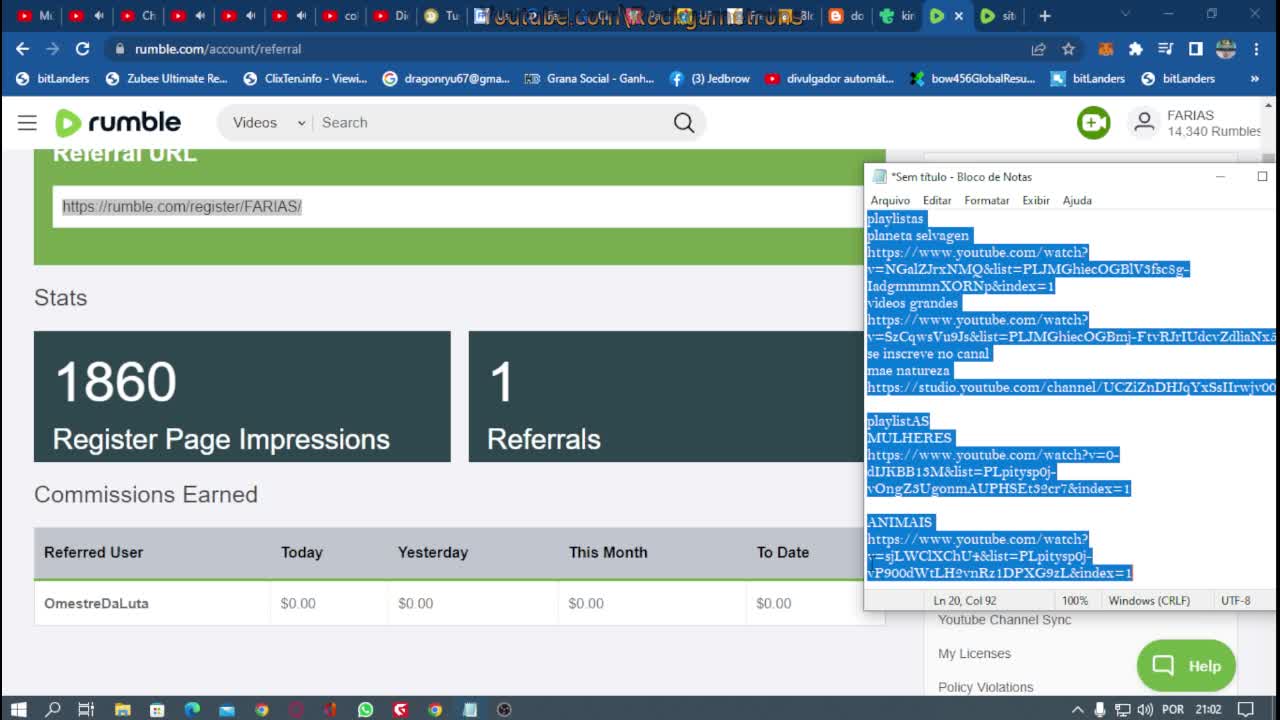Open the Formatar menu in Bloco de Notas
The height and width of the screenshot is (720, 1280).
coord(987,200)
